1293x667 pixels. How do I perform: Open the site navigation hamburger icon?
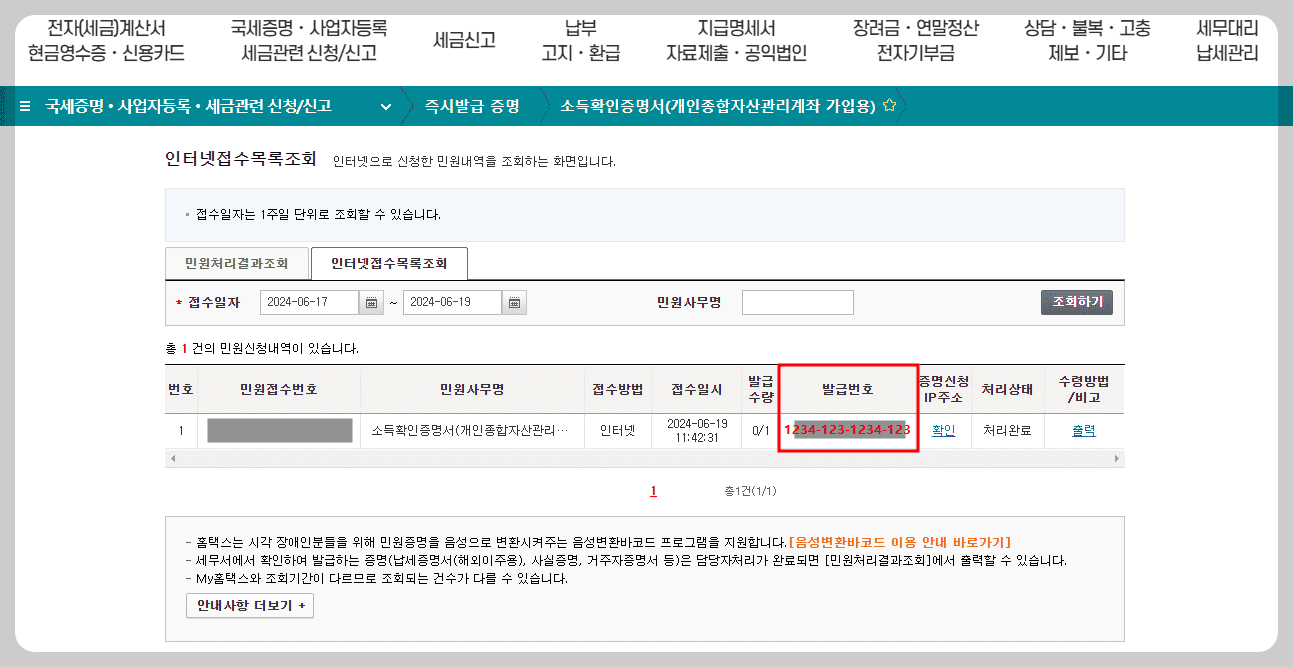24,104
